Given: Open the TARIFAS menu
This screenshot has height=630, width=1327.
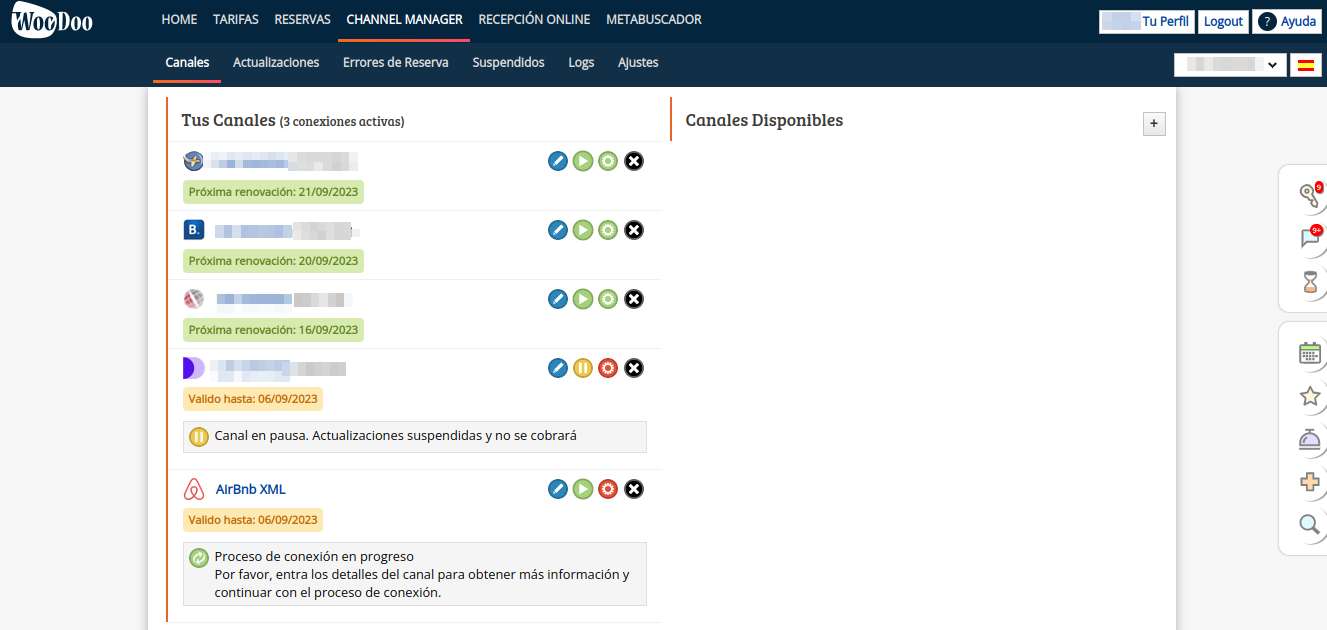Looking at the screenshot, I should point(236,20).
